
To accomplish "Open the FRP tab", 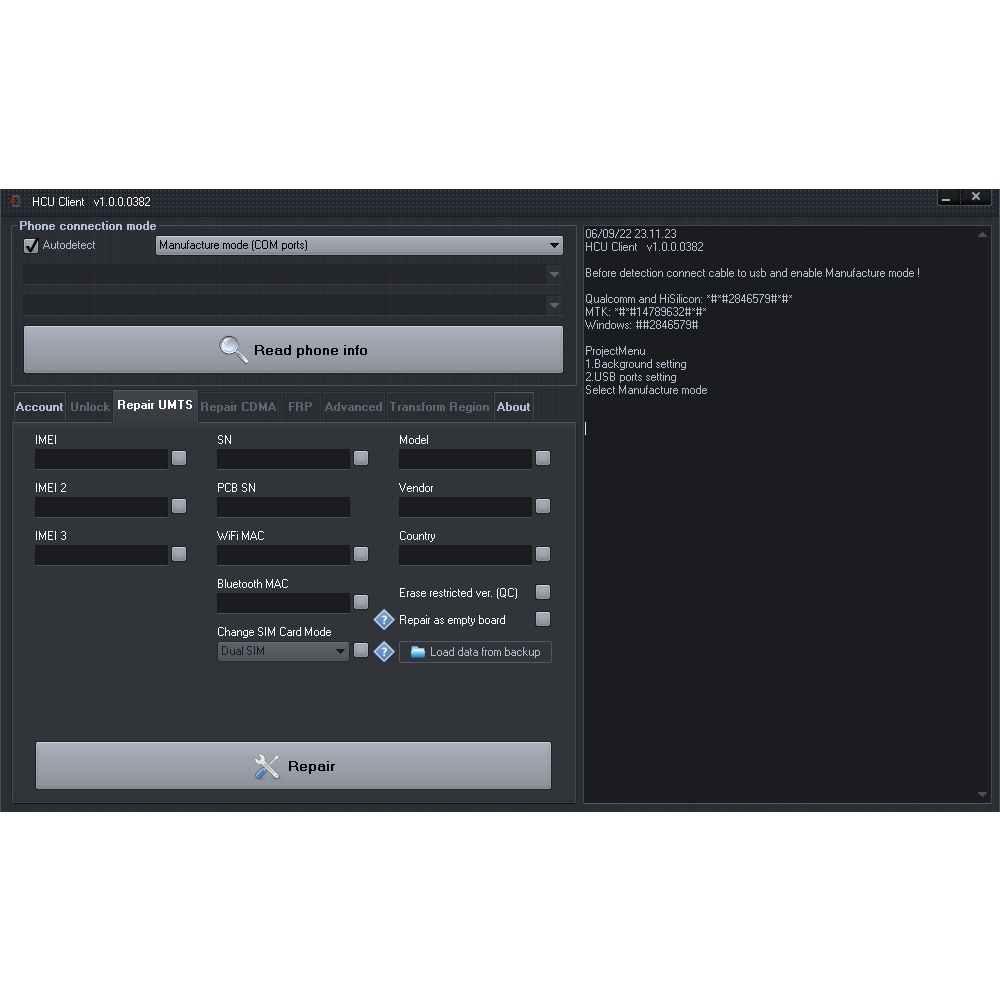I will [x=300, y=407].
